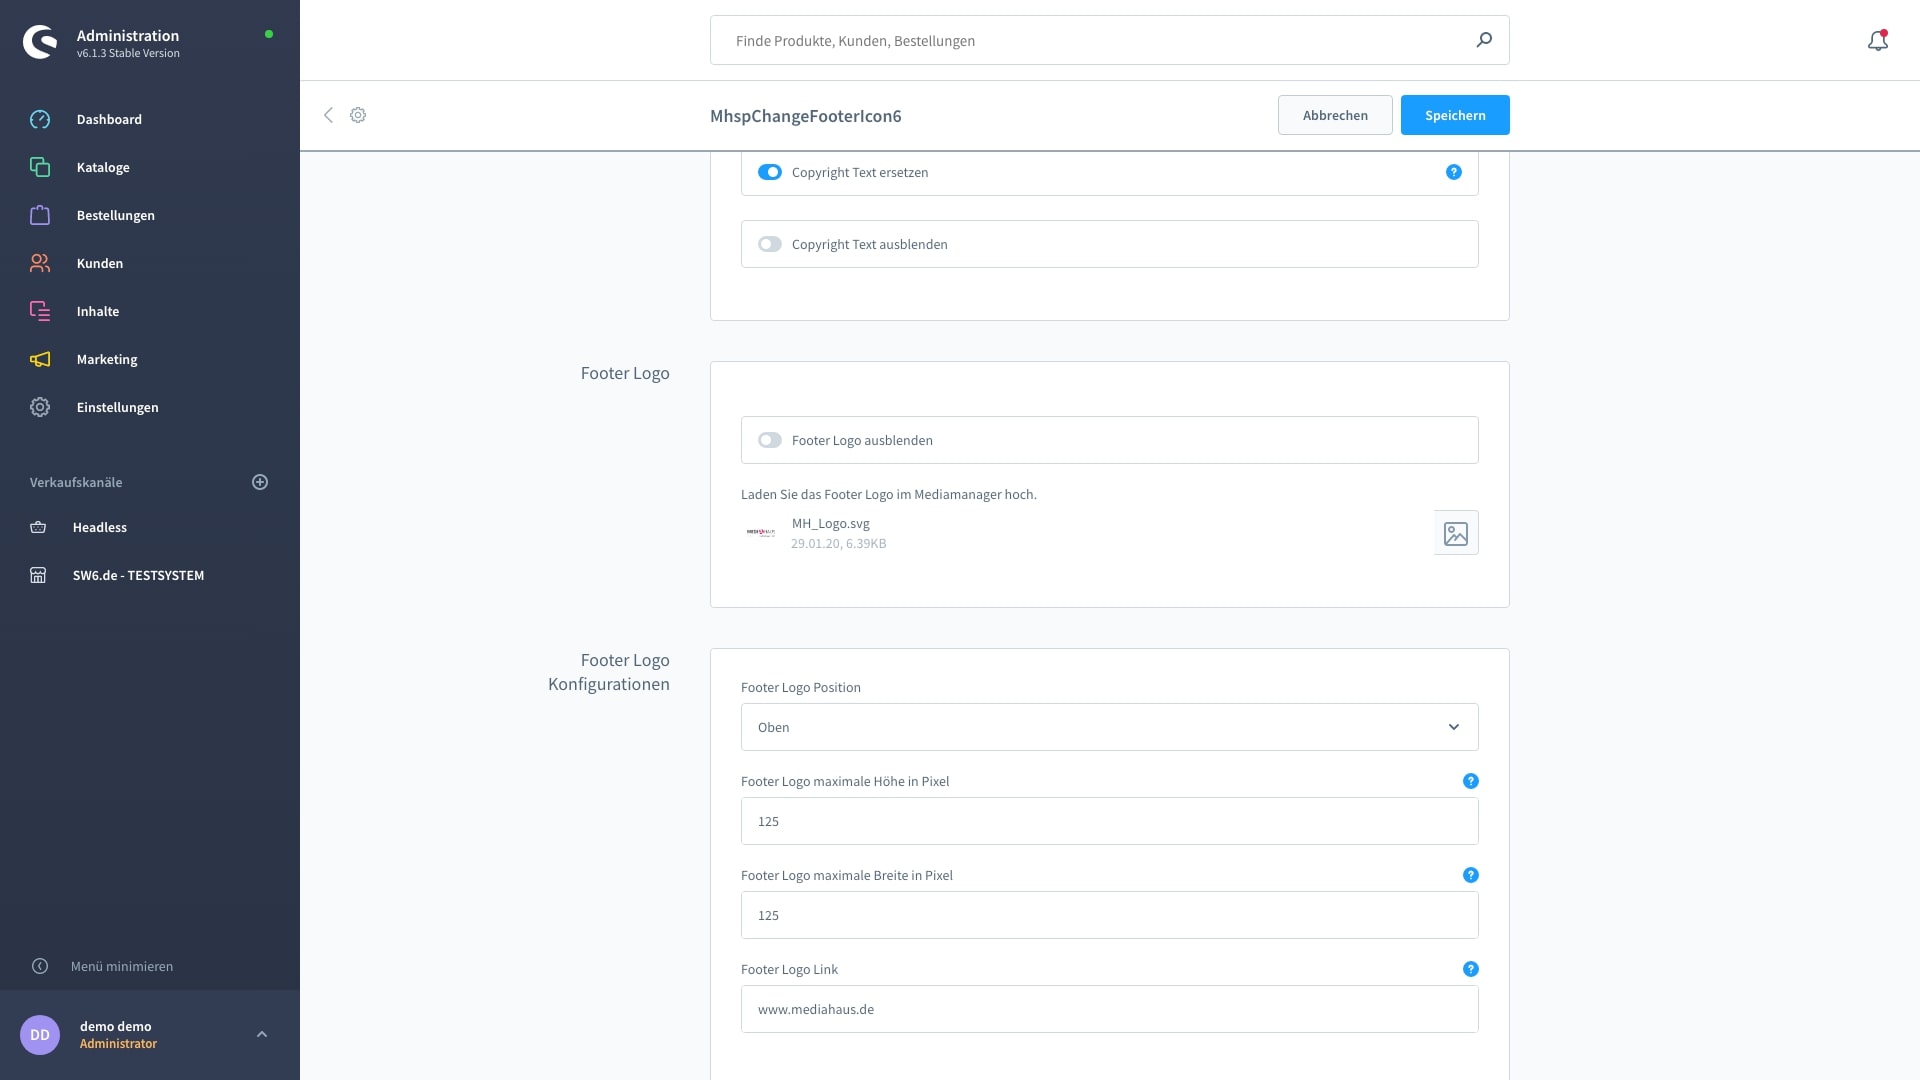Open the Footer Logo Position dropdown
Viewport: 1920px width, 1080px height.
[1109, 727]
